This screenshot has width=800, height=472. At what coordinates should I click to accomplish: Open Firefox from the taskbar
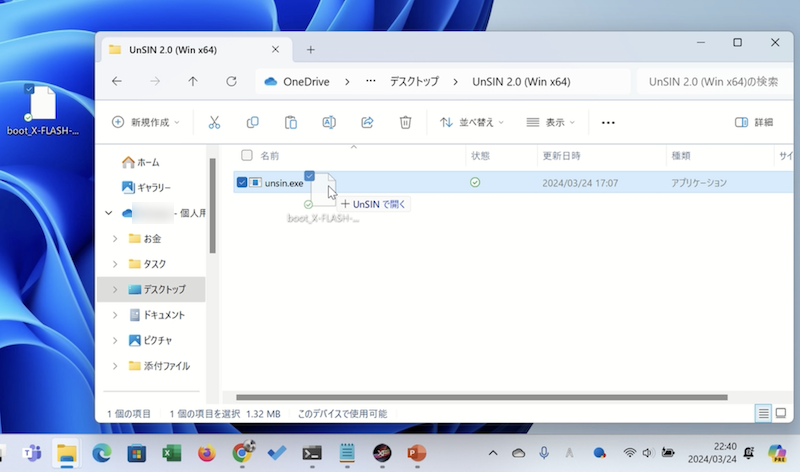tap(207, 453)
